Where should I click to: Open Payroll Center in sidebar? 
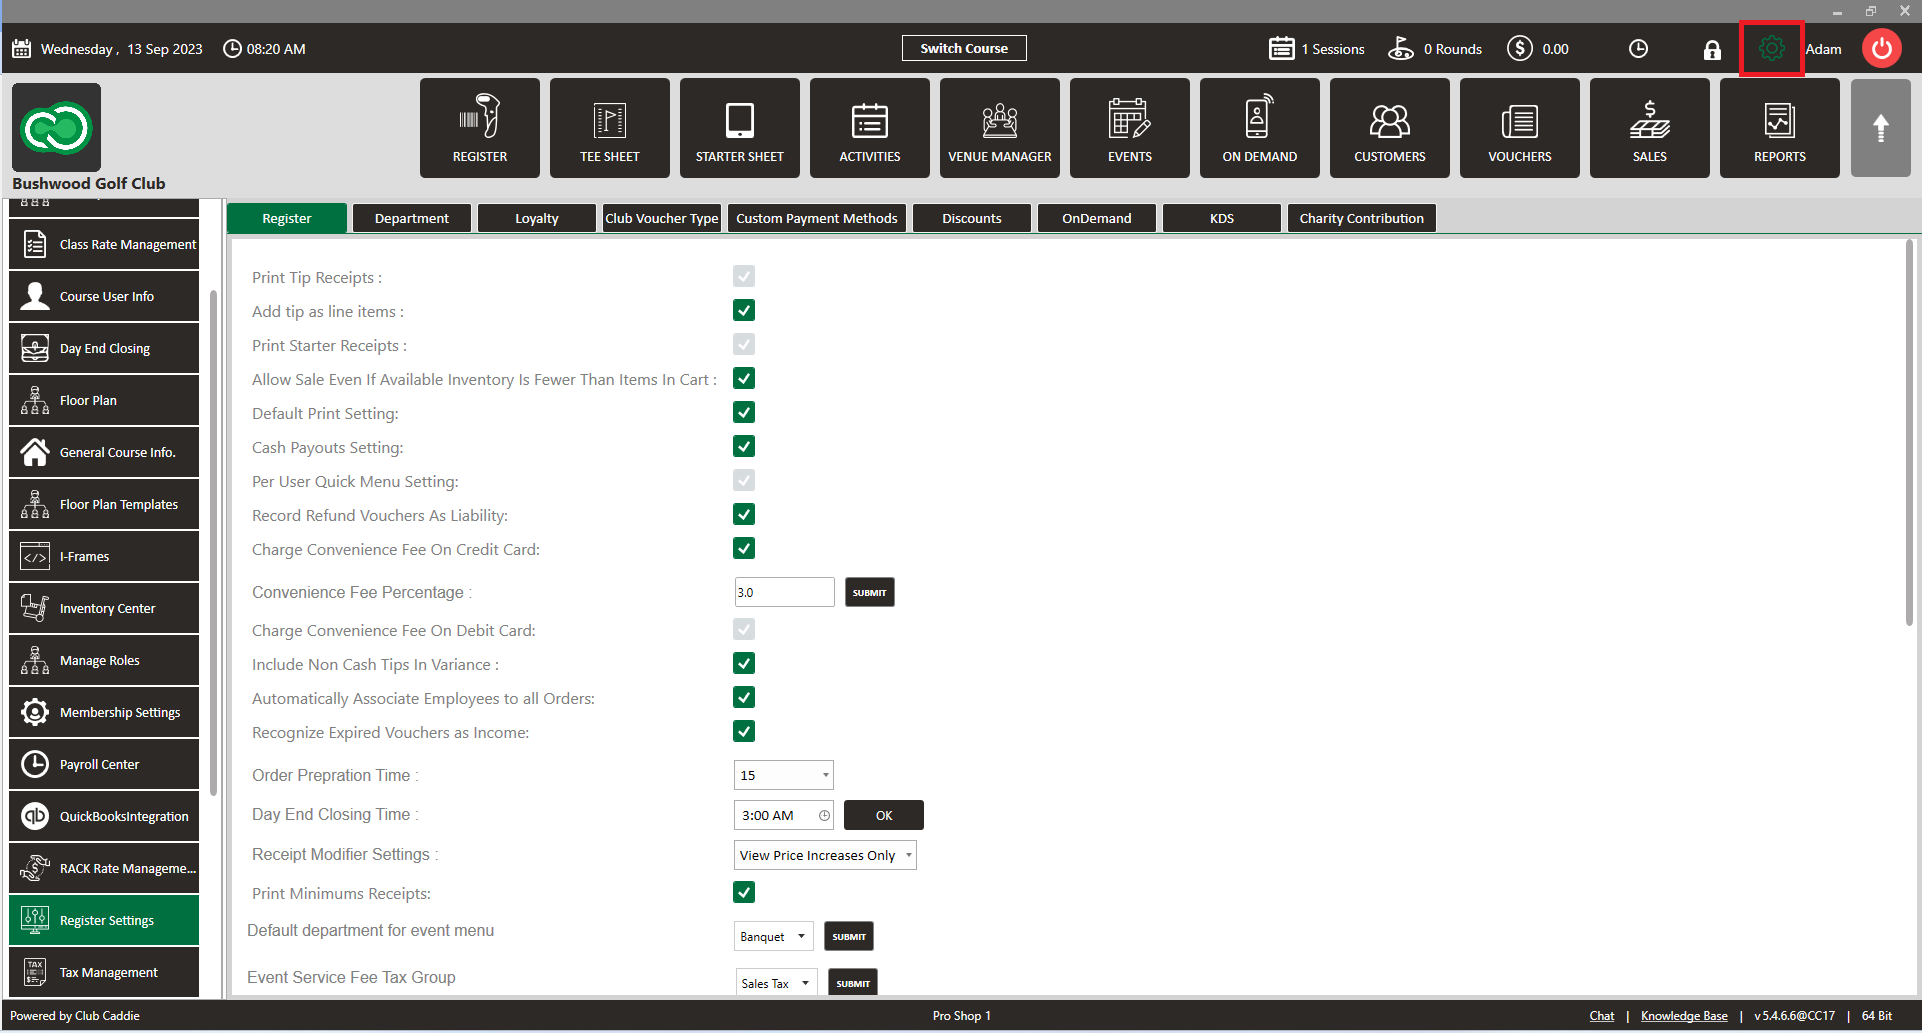104,764
